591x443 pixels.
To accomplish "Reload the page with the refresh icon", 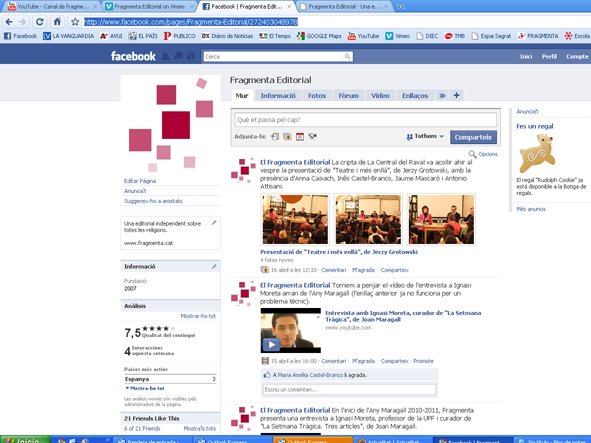I will 40,22.
